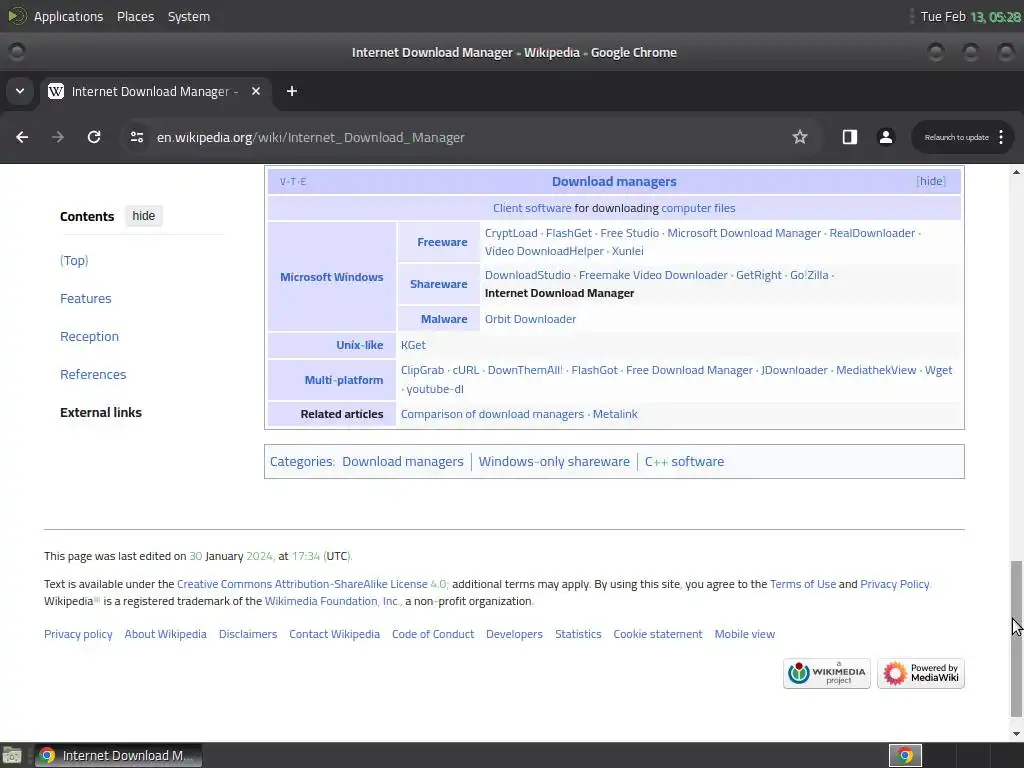Open a new browser tab

click(x=292, y=91)
